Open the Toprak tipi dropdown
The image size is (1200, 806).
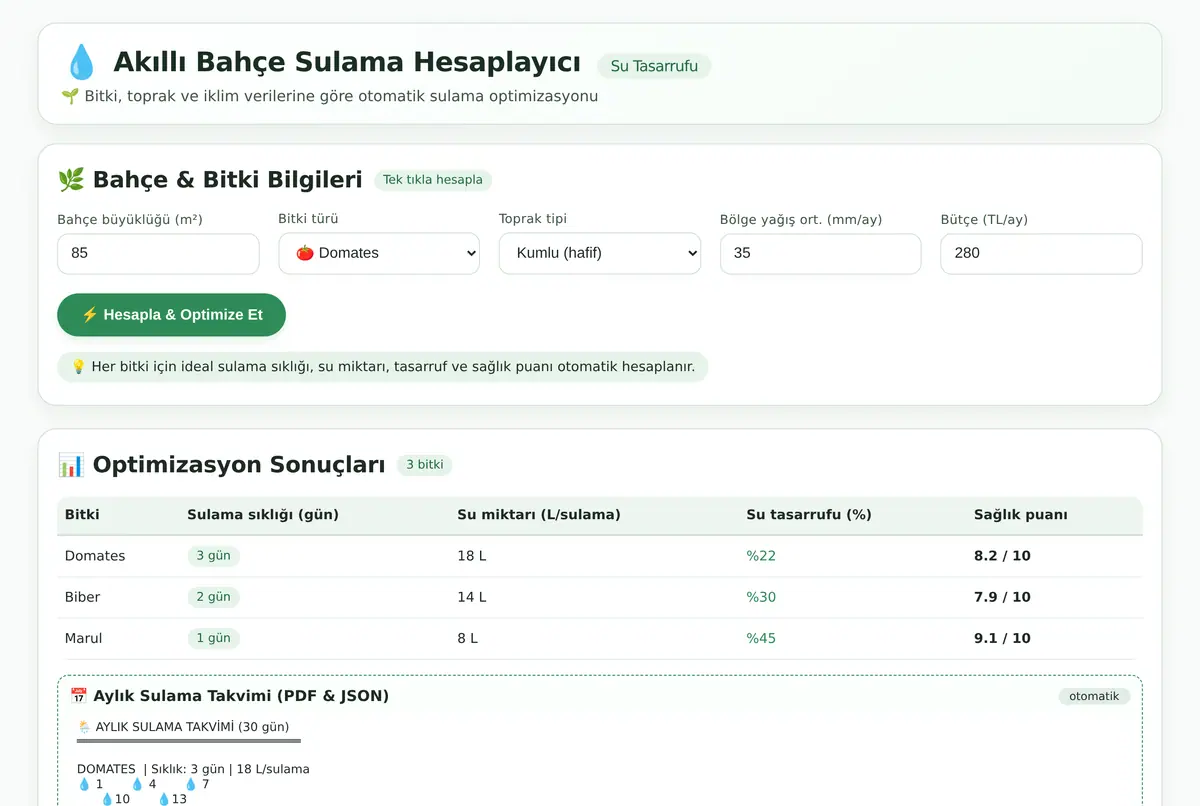[600, 254]
